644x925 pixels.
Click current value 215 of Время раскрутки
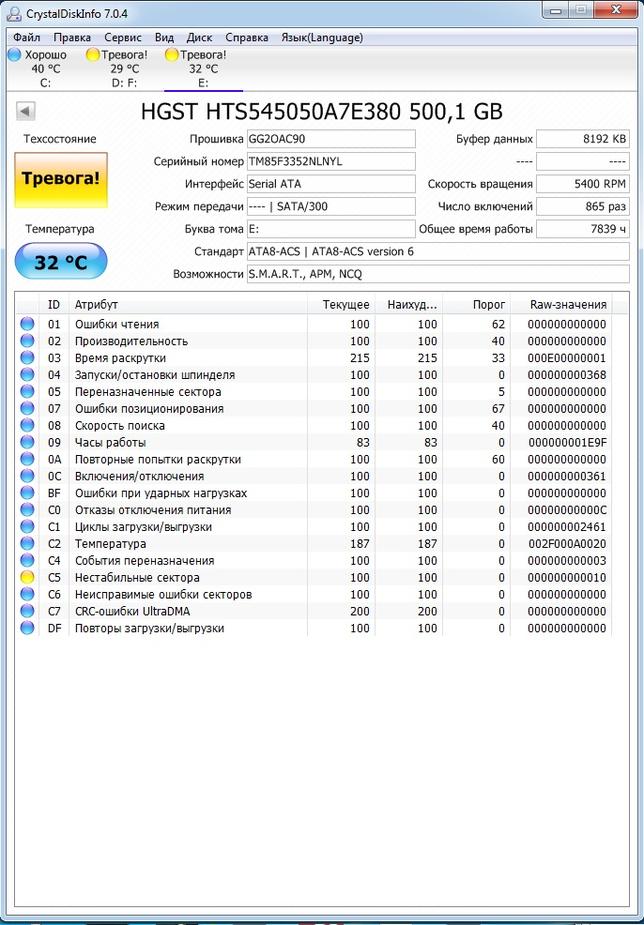(x=359, y=358)
